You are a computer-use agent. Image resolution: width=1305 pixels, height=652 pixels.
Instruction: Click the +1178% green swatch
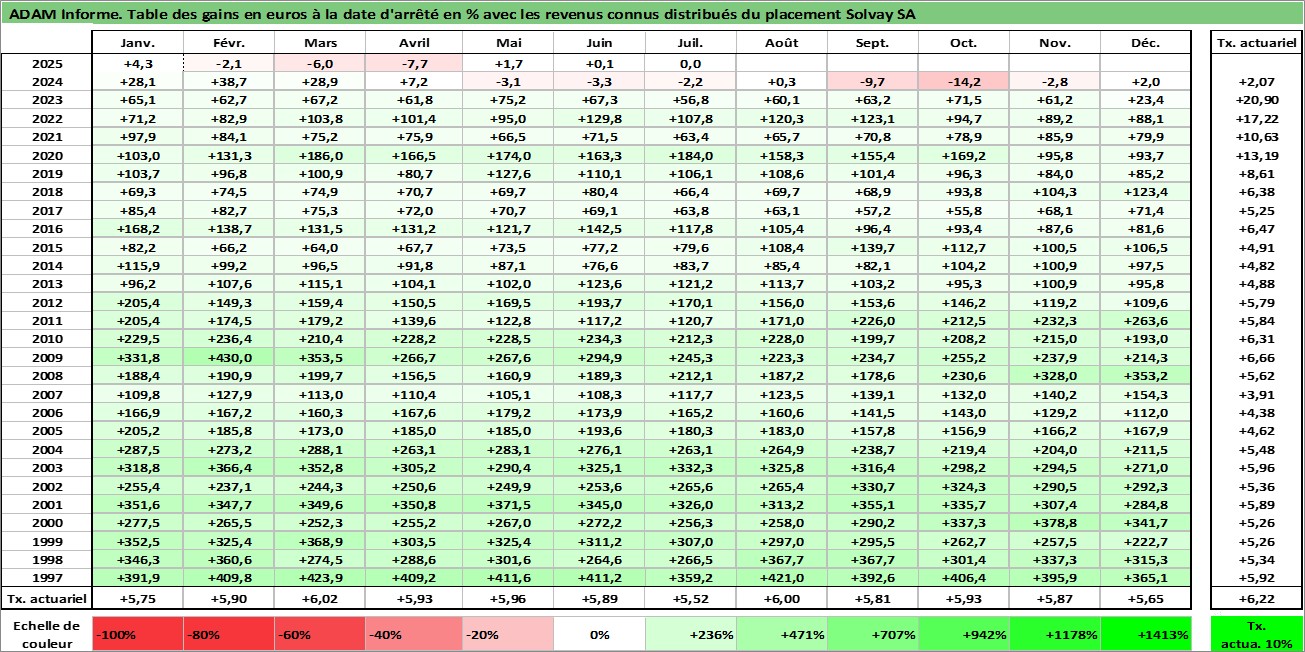(1055, 634)
